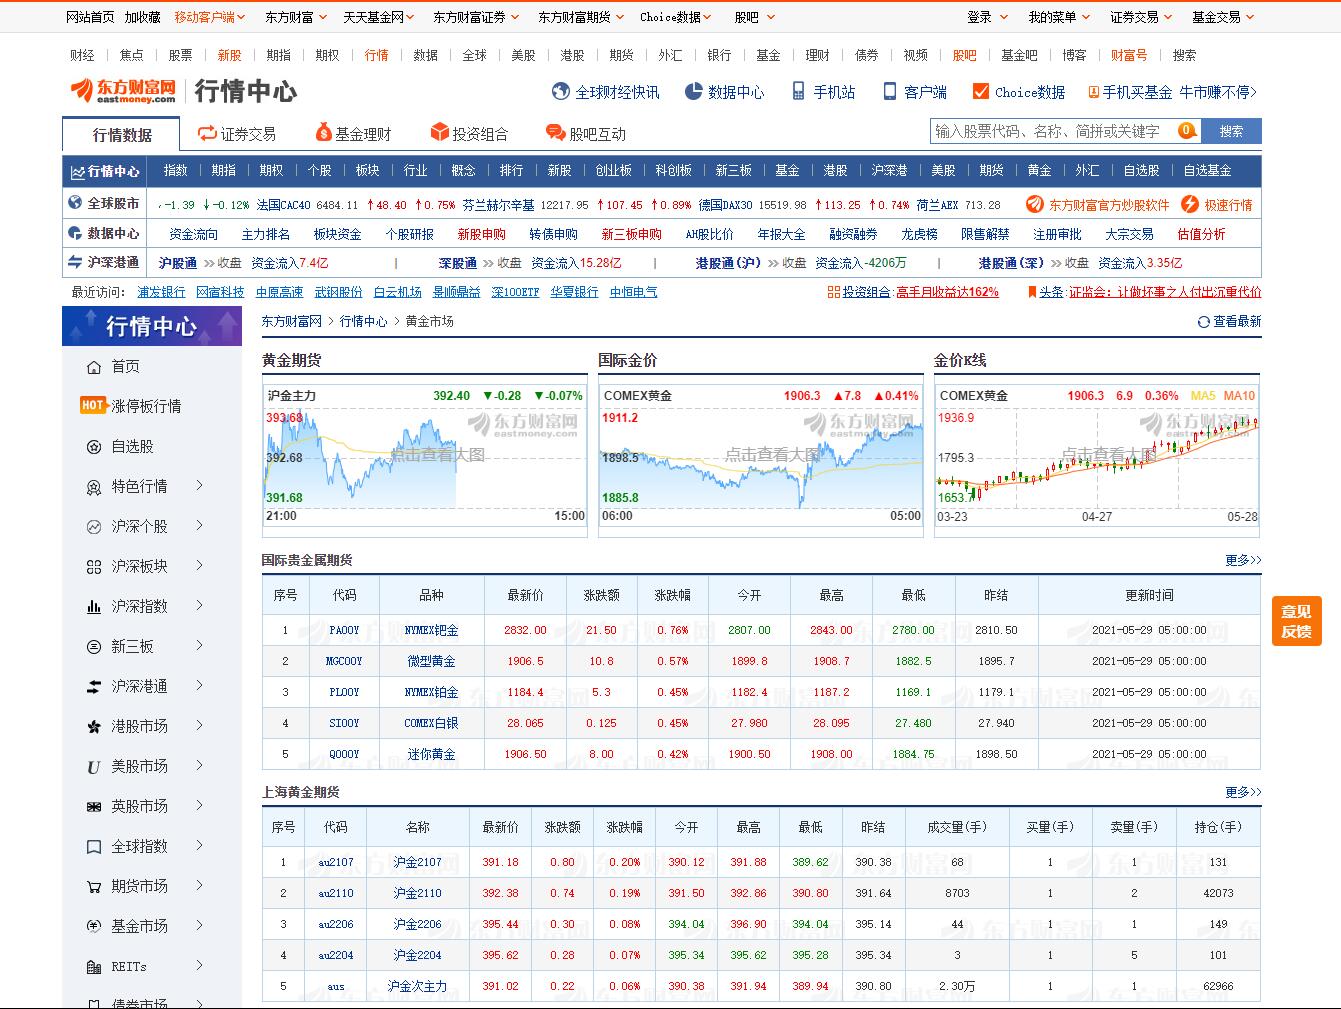Click the 极速行情 lightning icon
Viewport: 1341px width, 1009px height.
(1189, 204)
